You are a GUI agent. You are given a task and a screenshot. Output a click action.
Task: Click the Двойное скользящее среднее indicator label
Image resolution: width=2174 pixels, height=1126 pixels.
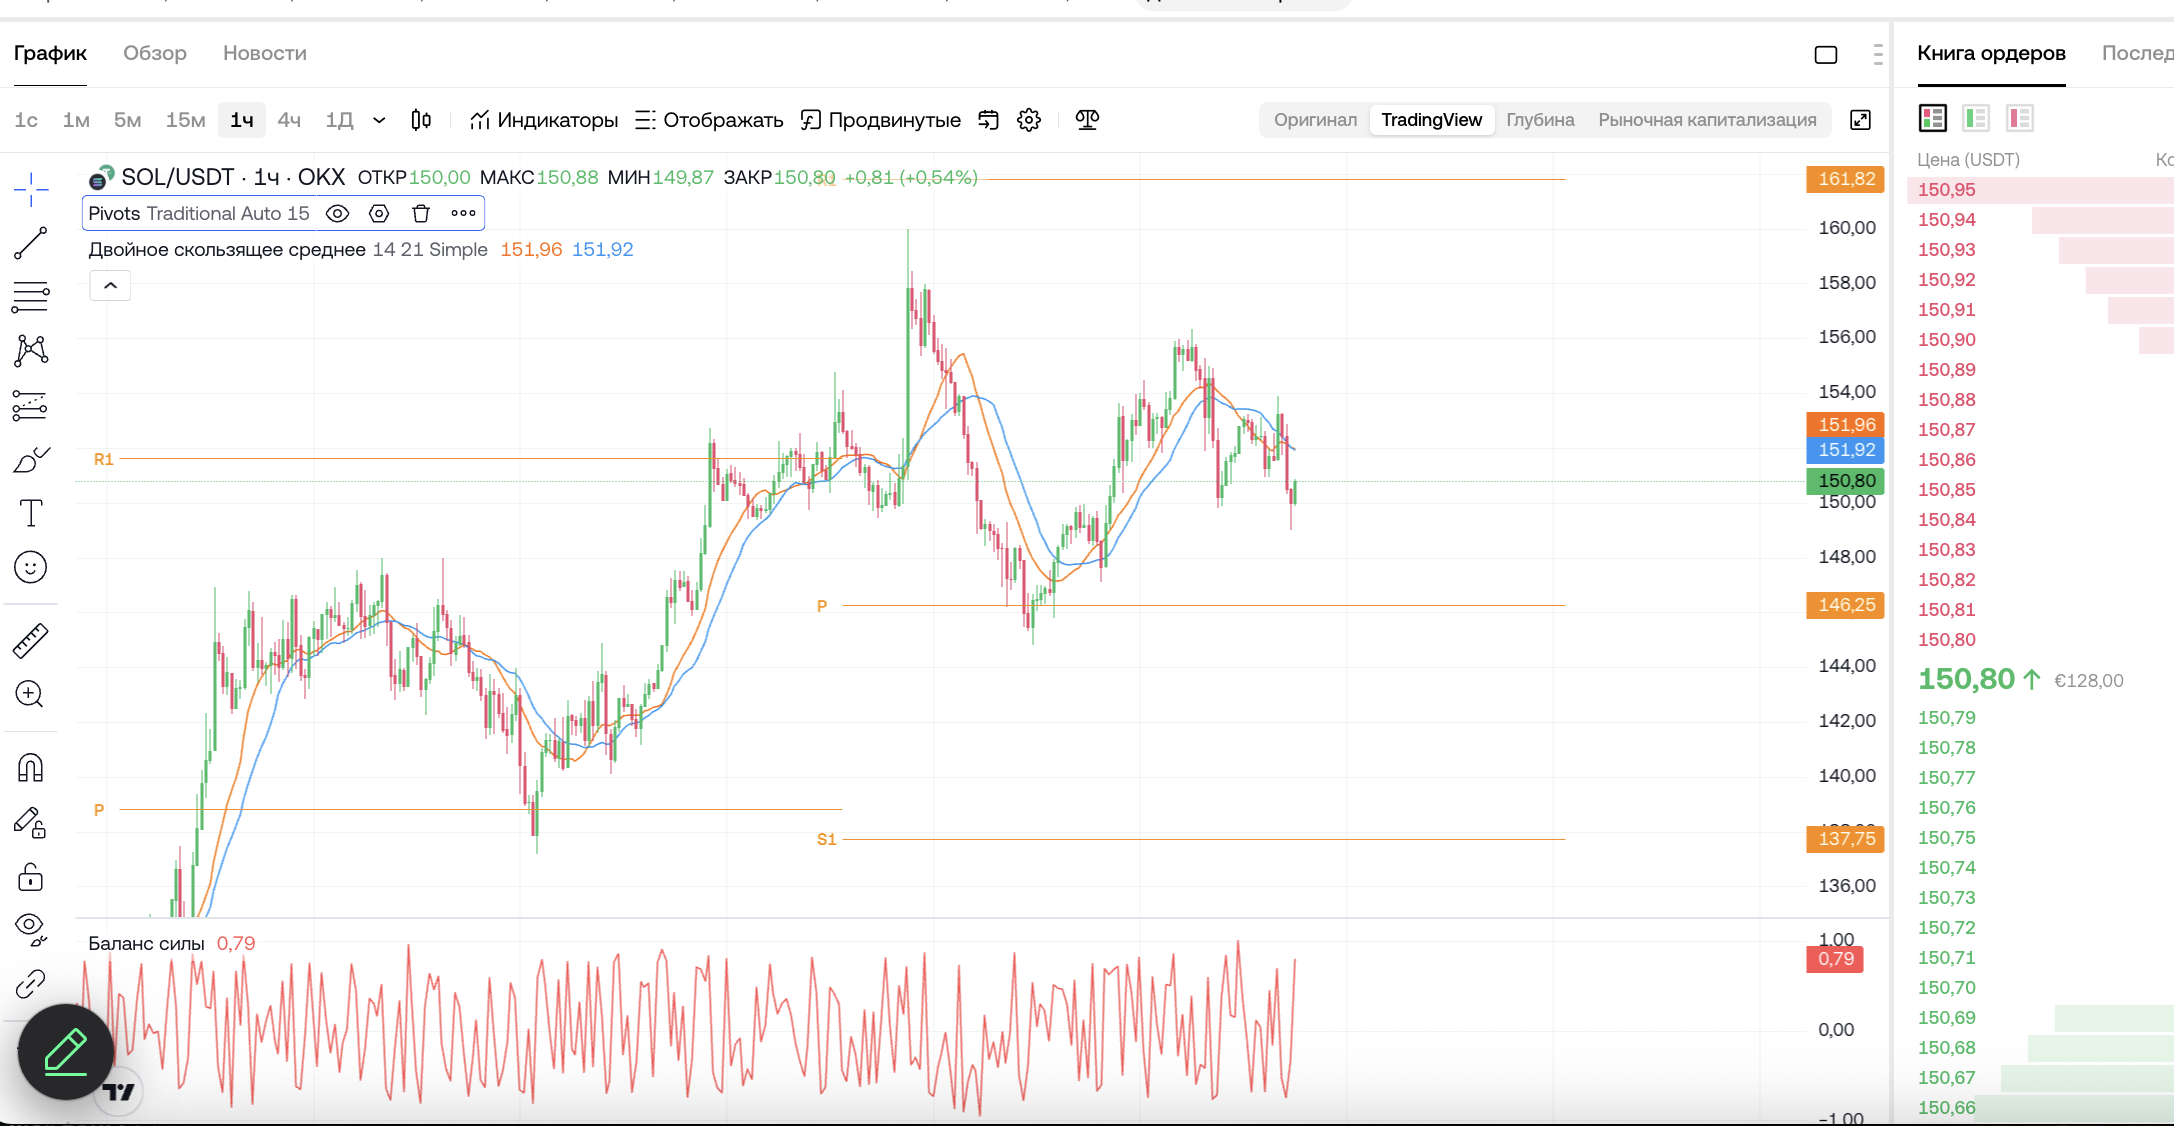(x=227, y=249)
